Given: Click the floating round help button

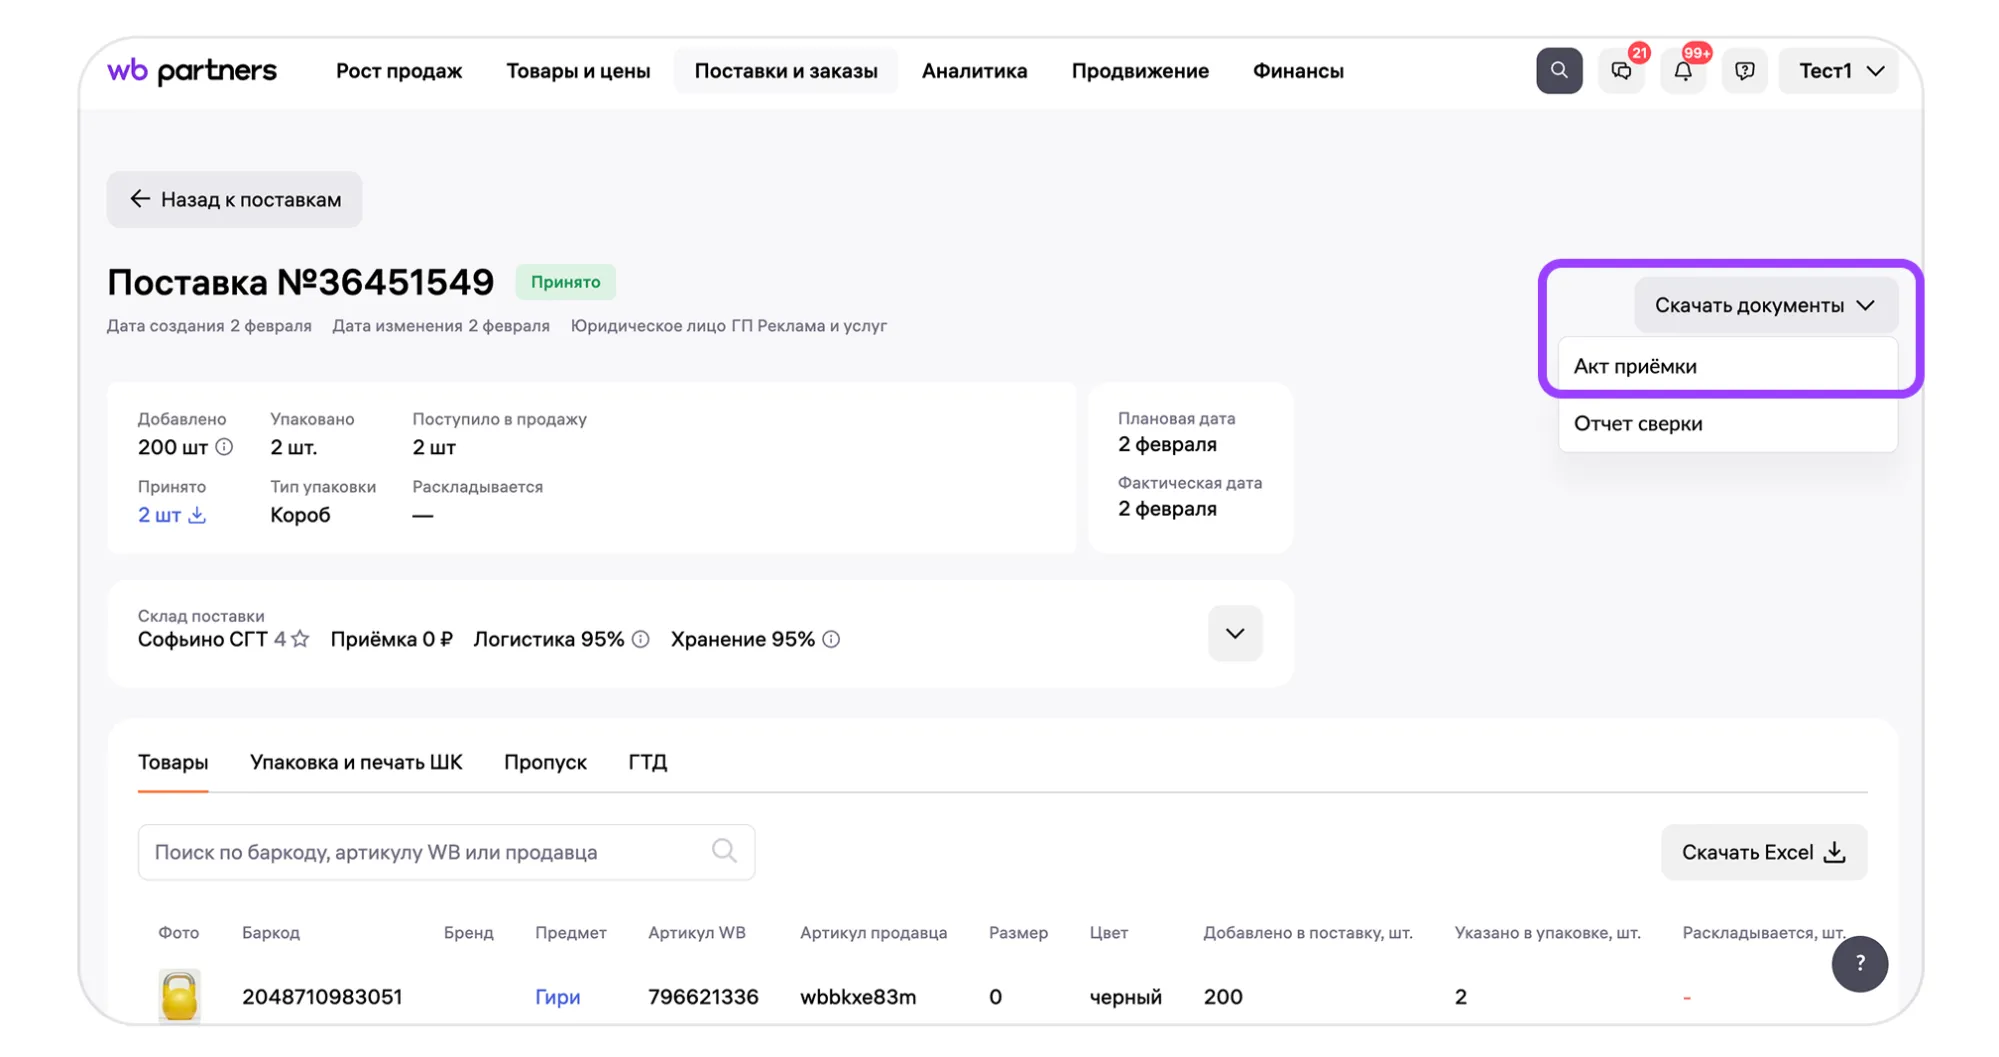Looking at the screenshot, I should point(1859,963).
